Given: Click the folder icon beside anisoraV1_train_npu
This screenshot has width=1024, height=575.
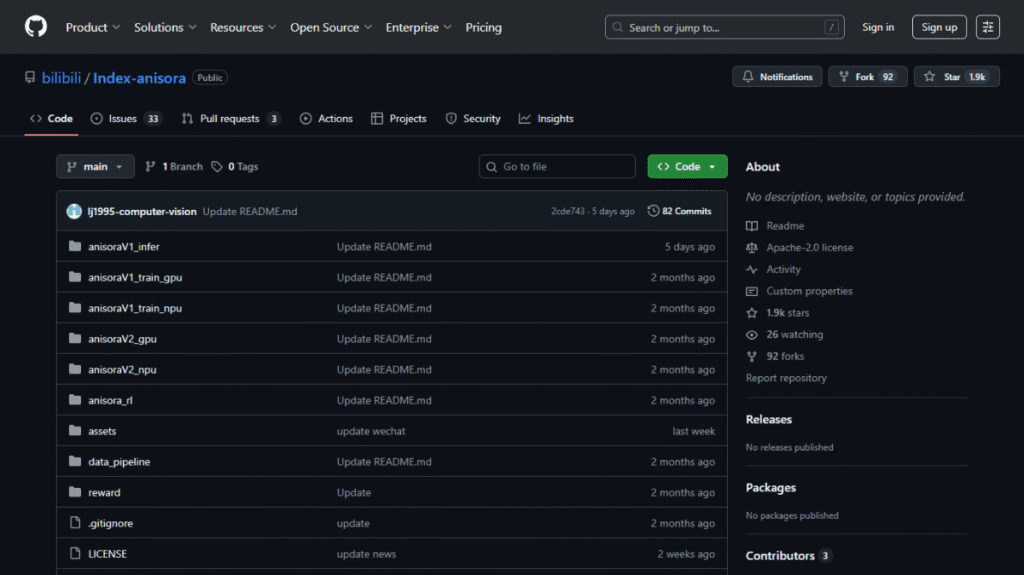Looking at the screenshot, I should tap(75, 308).
